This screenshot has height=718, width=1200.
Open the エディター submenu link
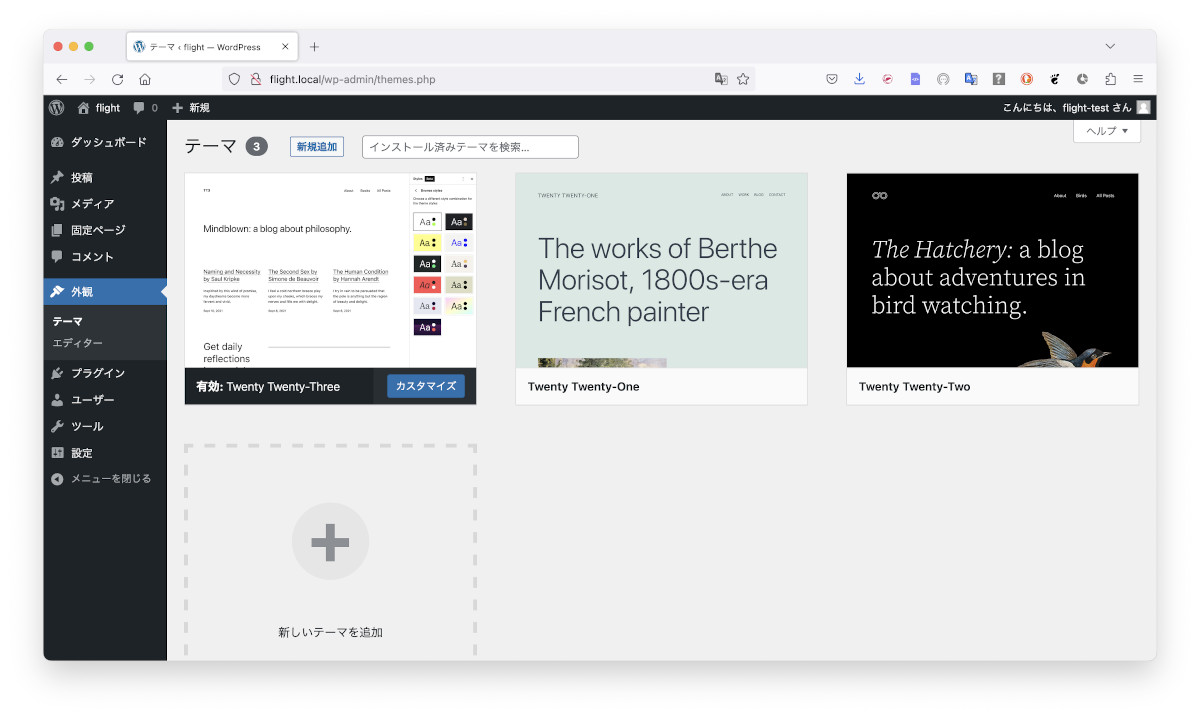[78, 343]
